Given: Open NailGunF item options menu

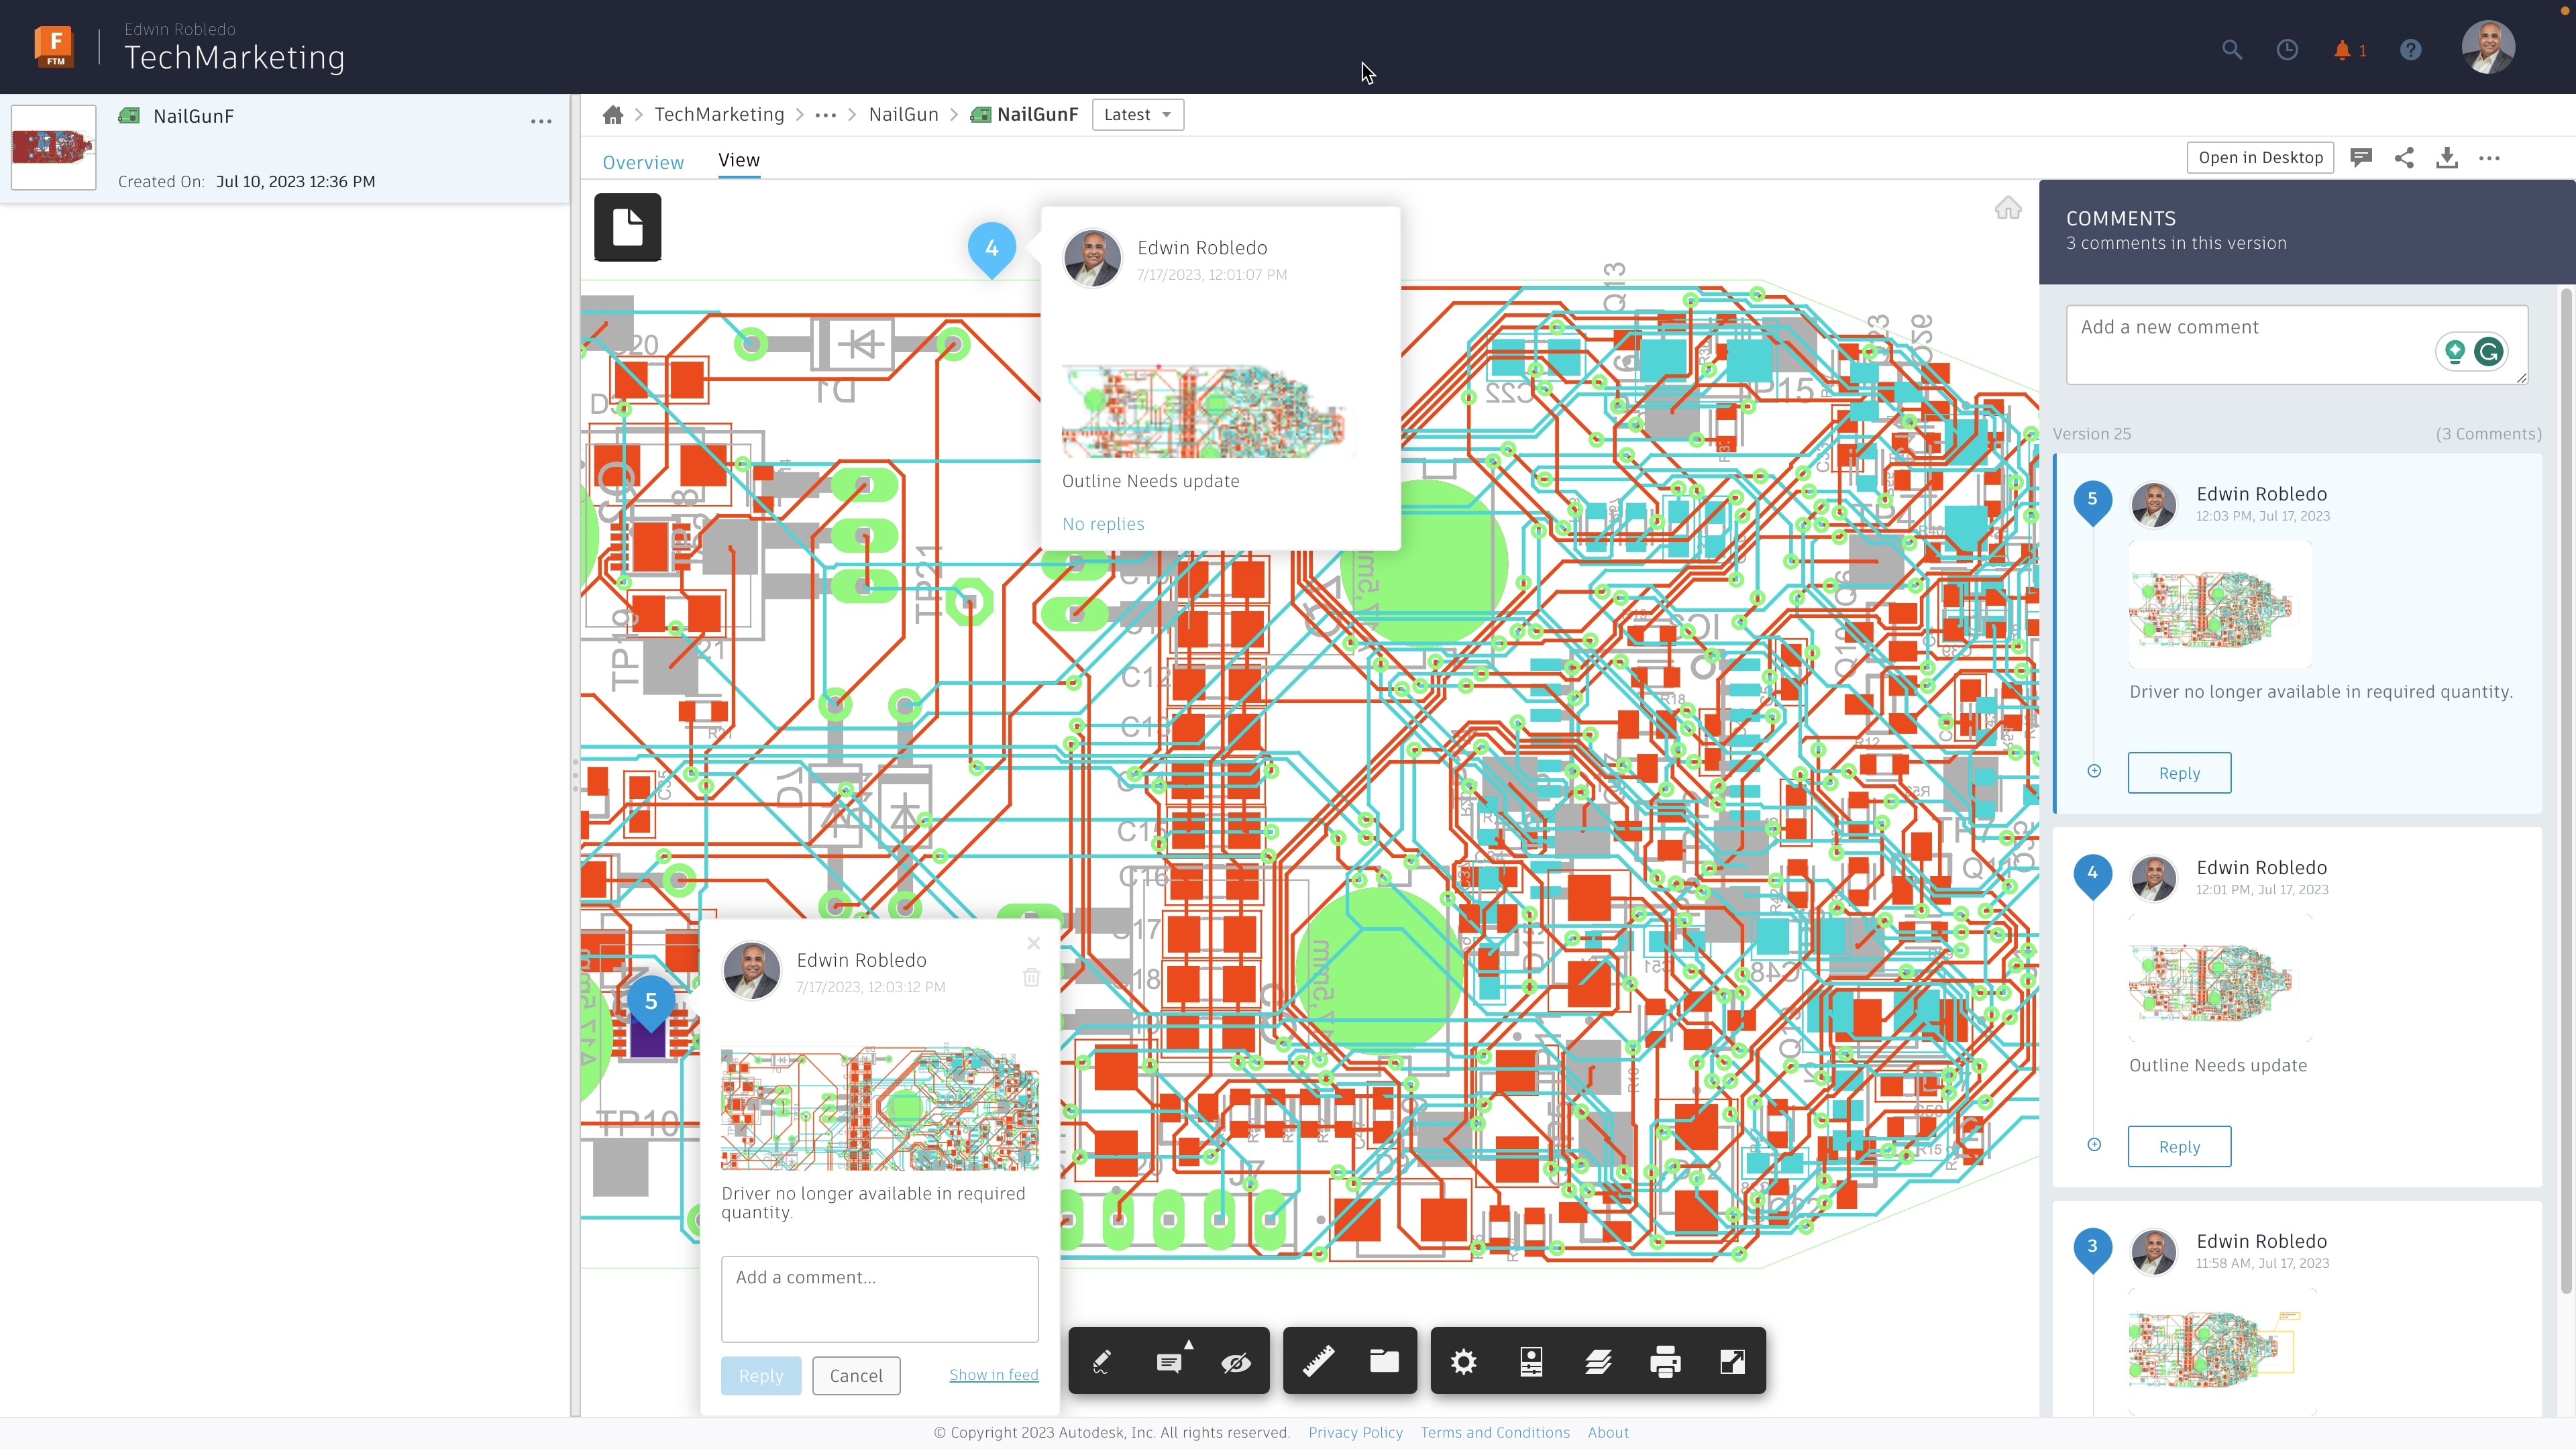Looking at the screenshot, I should (541, 121).
